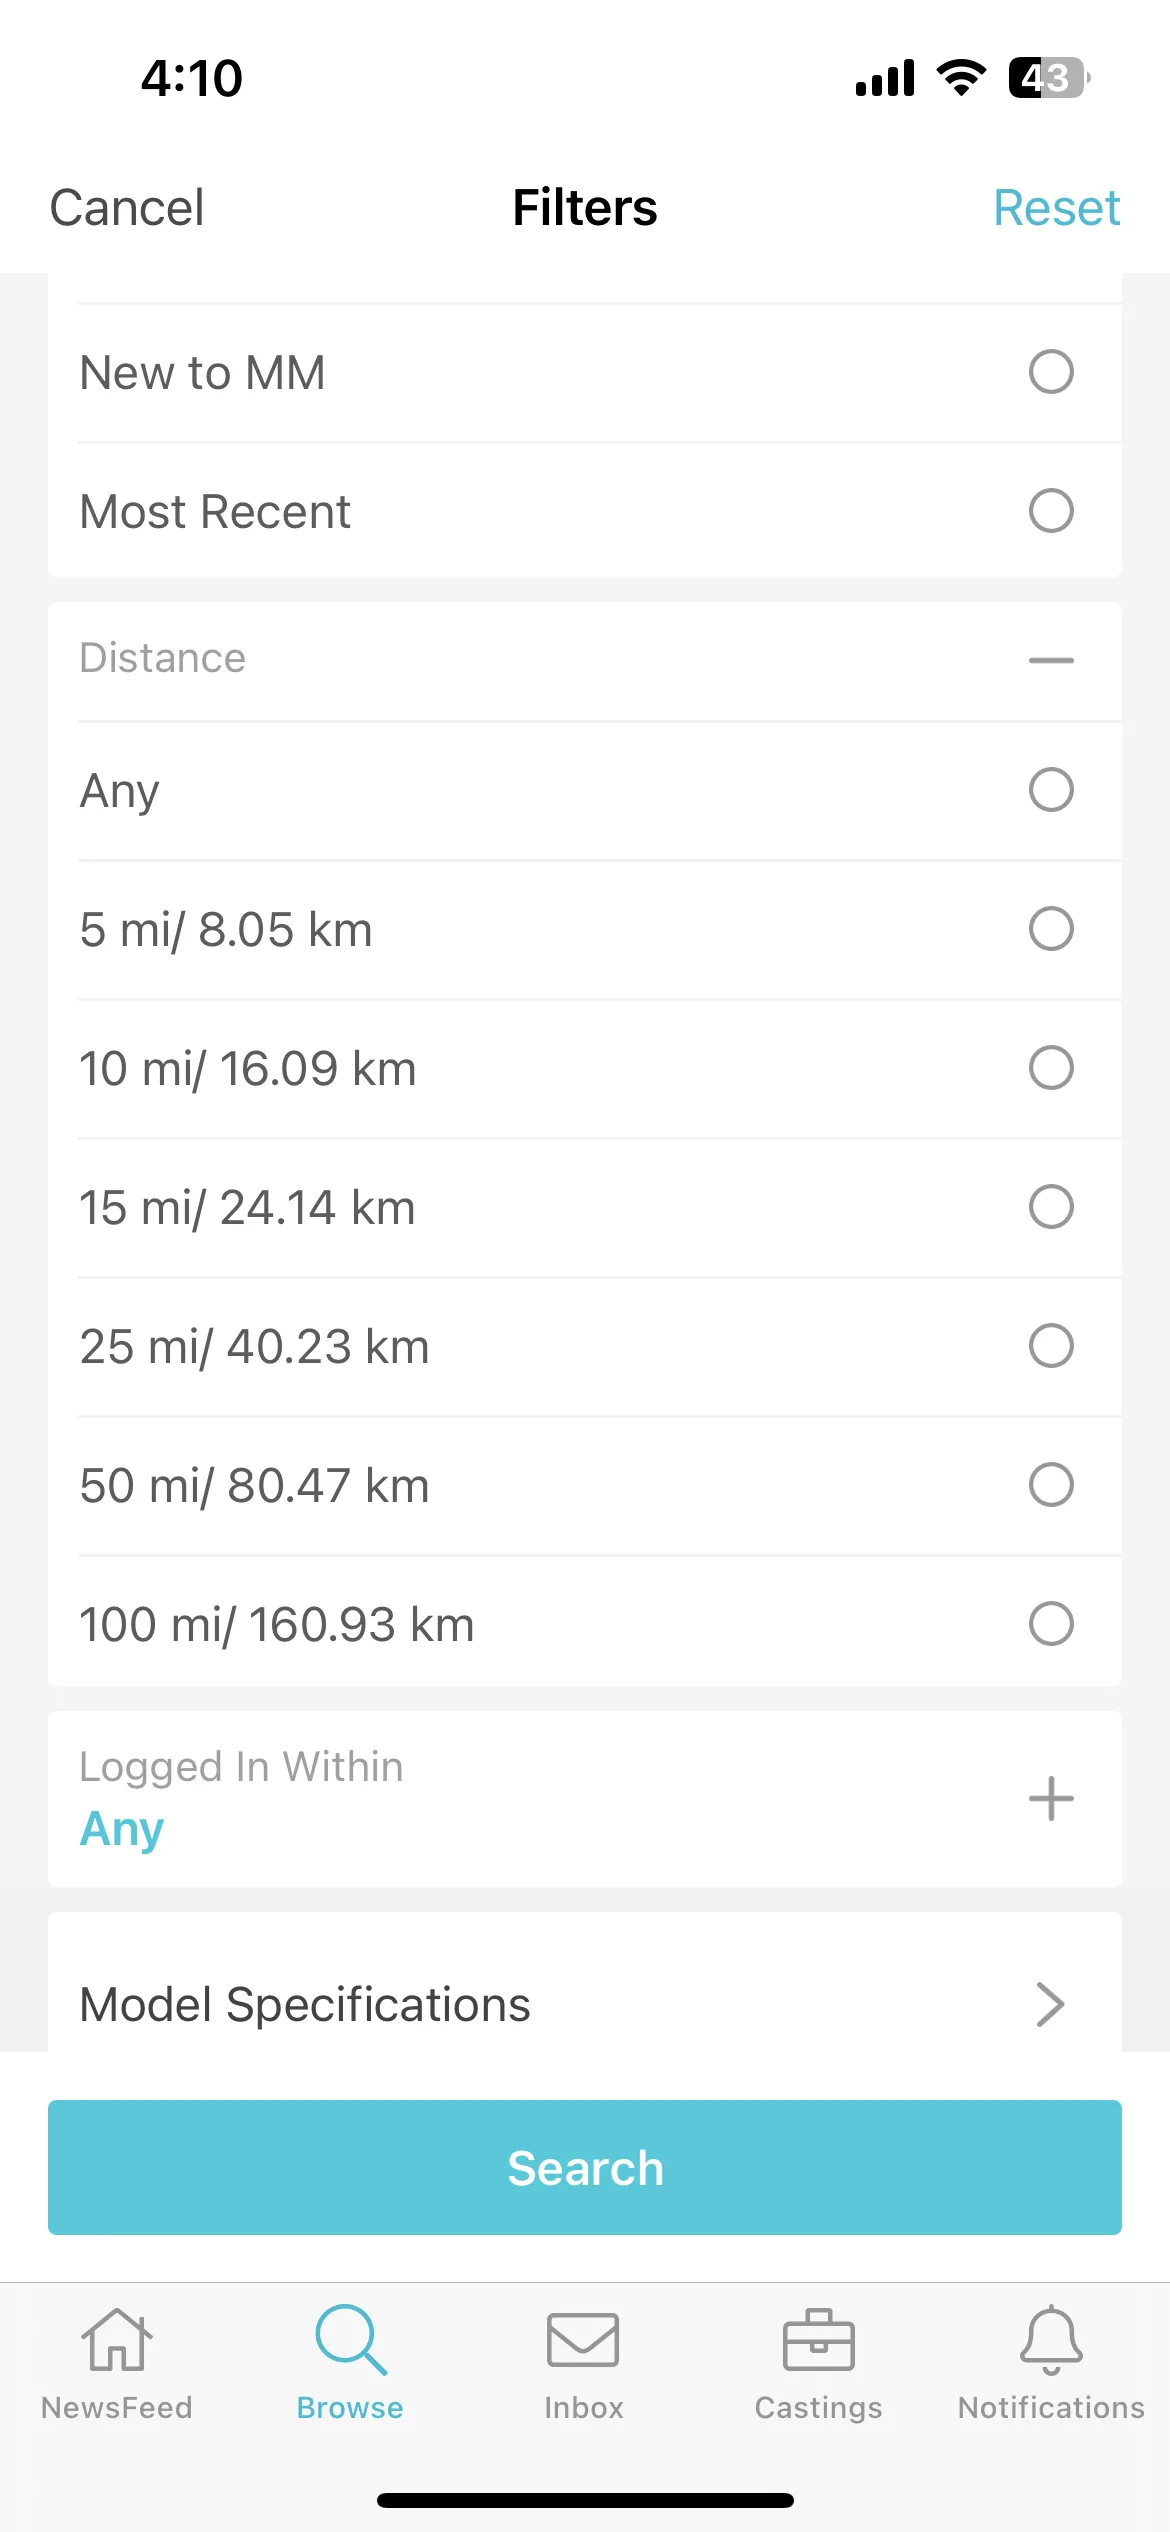This screenshot has height=2532, width=1170.
Task: Expand the Logged In Within section
Action: pos(1051,1799)
